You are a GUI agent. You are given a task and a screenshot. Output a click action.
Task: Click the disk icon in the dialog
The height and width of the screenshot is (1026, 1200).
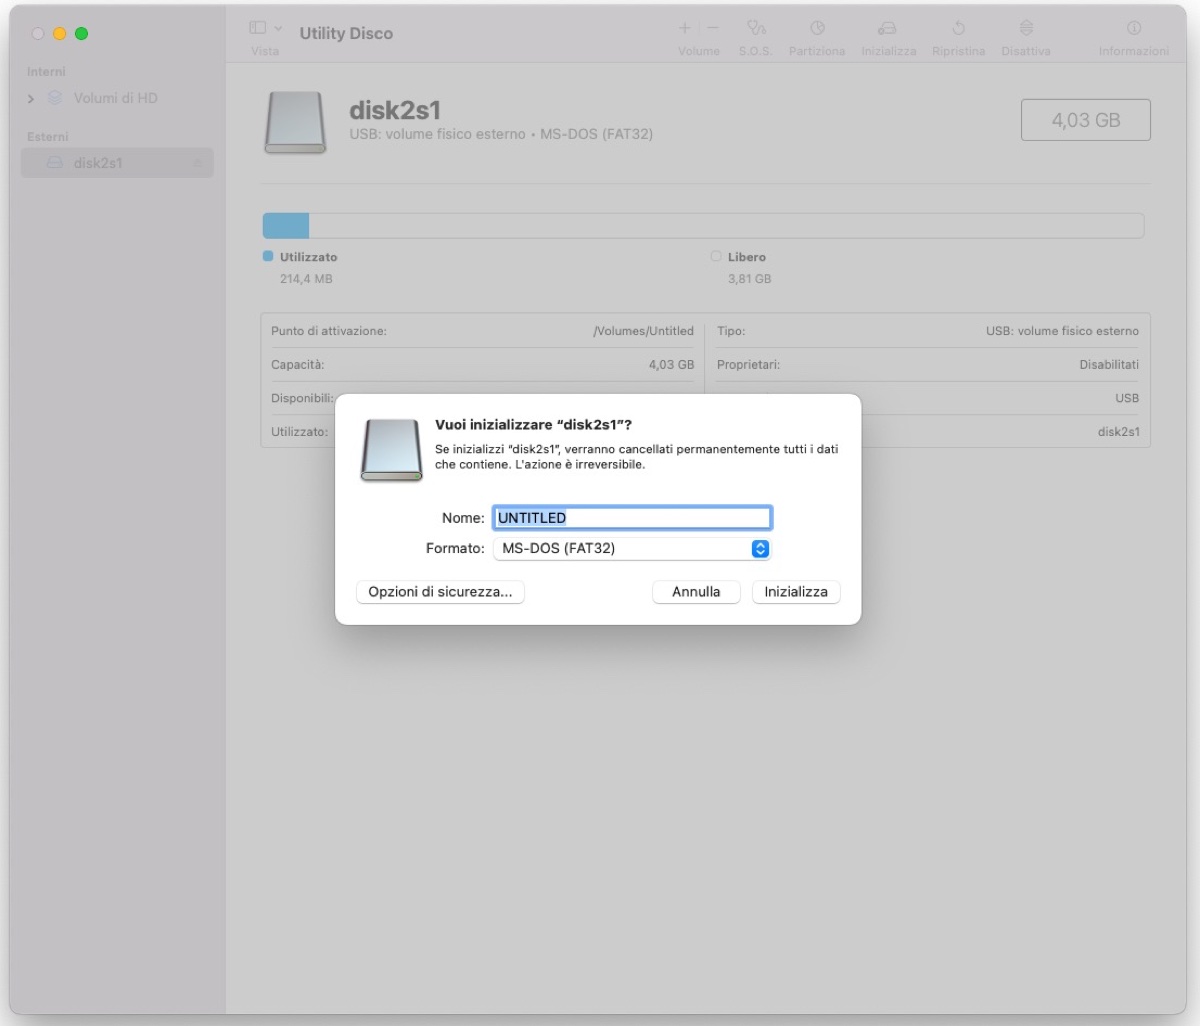[x=392, y=450]
